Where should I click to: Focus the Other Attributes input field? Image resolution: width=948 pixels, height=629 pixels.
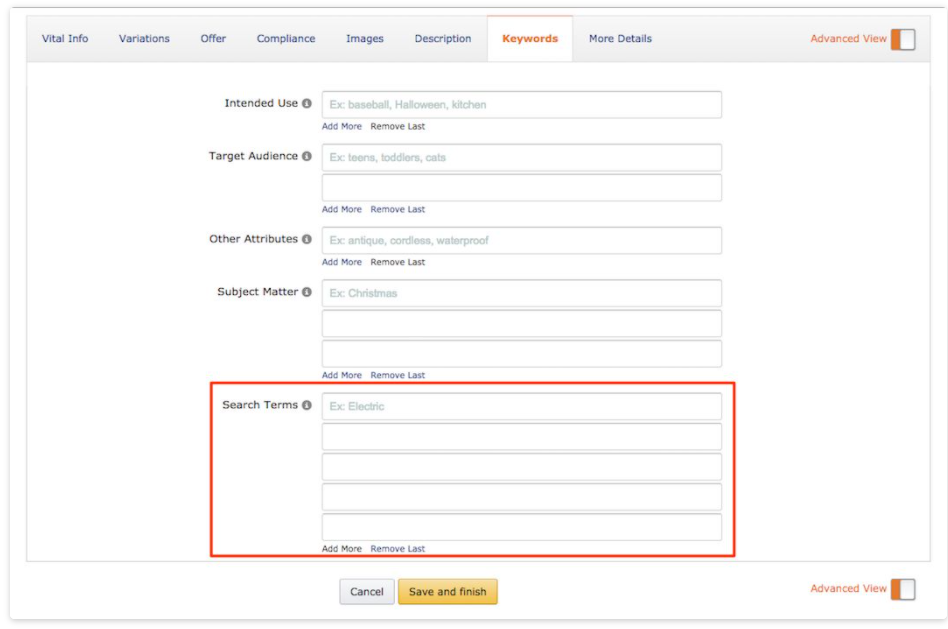click(x=522, y=240)
